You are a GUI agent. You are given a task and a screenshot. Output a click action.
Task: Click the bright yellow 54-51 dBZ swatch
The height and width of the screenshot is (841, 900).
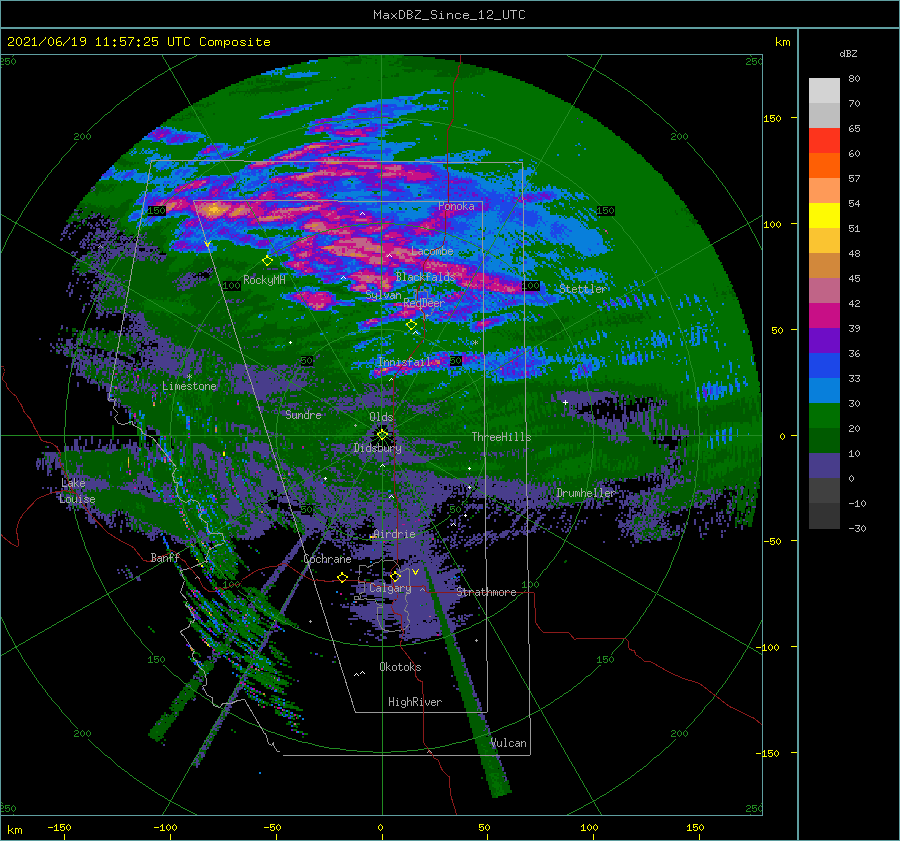[824, 216]
